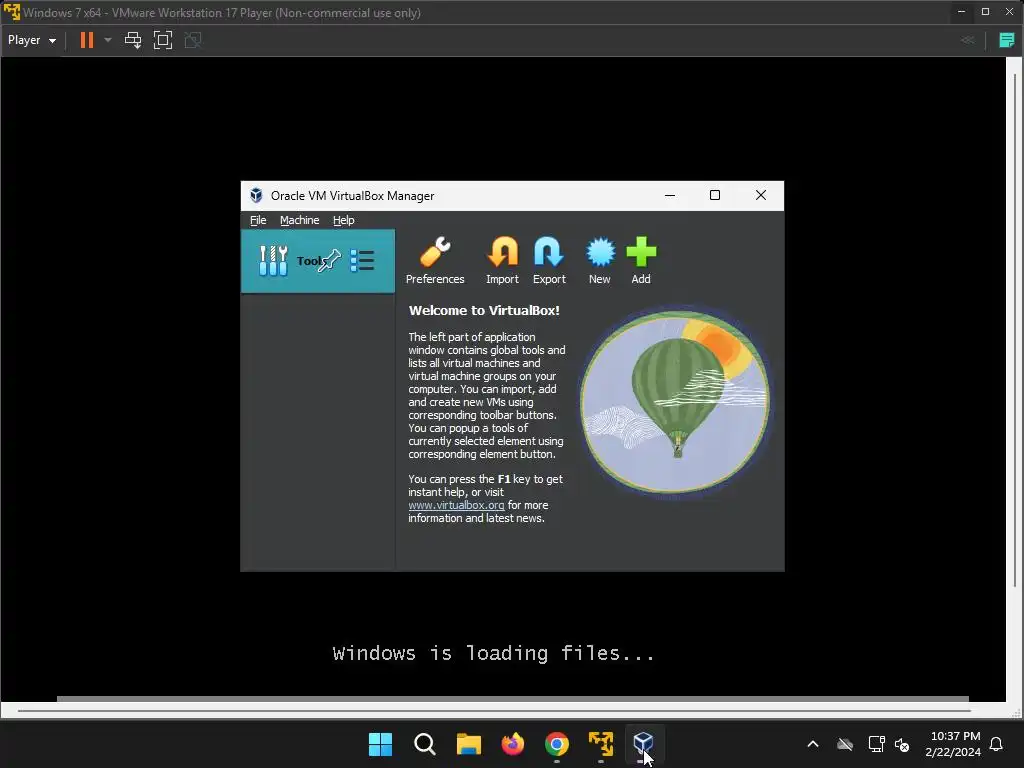
Task: Open the Tools list menu icon
Action: (362, 261)
